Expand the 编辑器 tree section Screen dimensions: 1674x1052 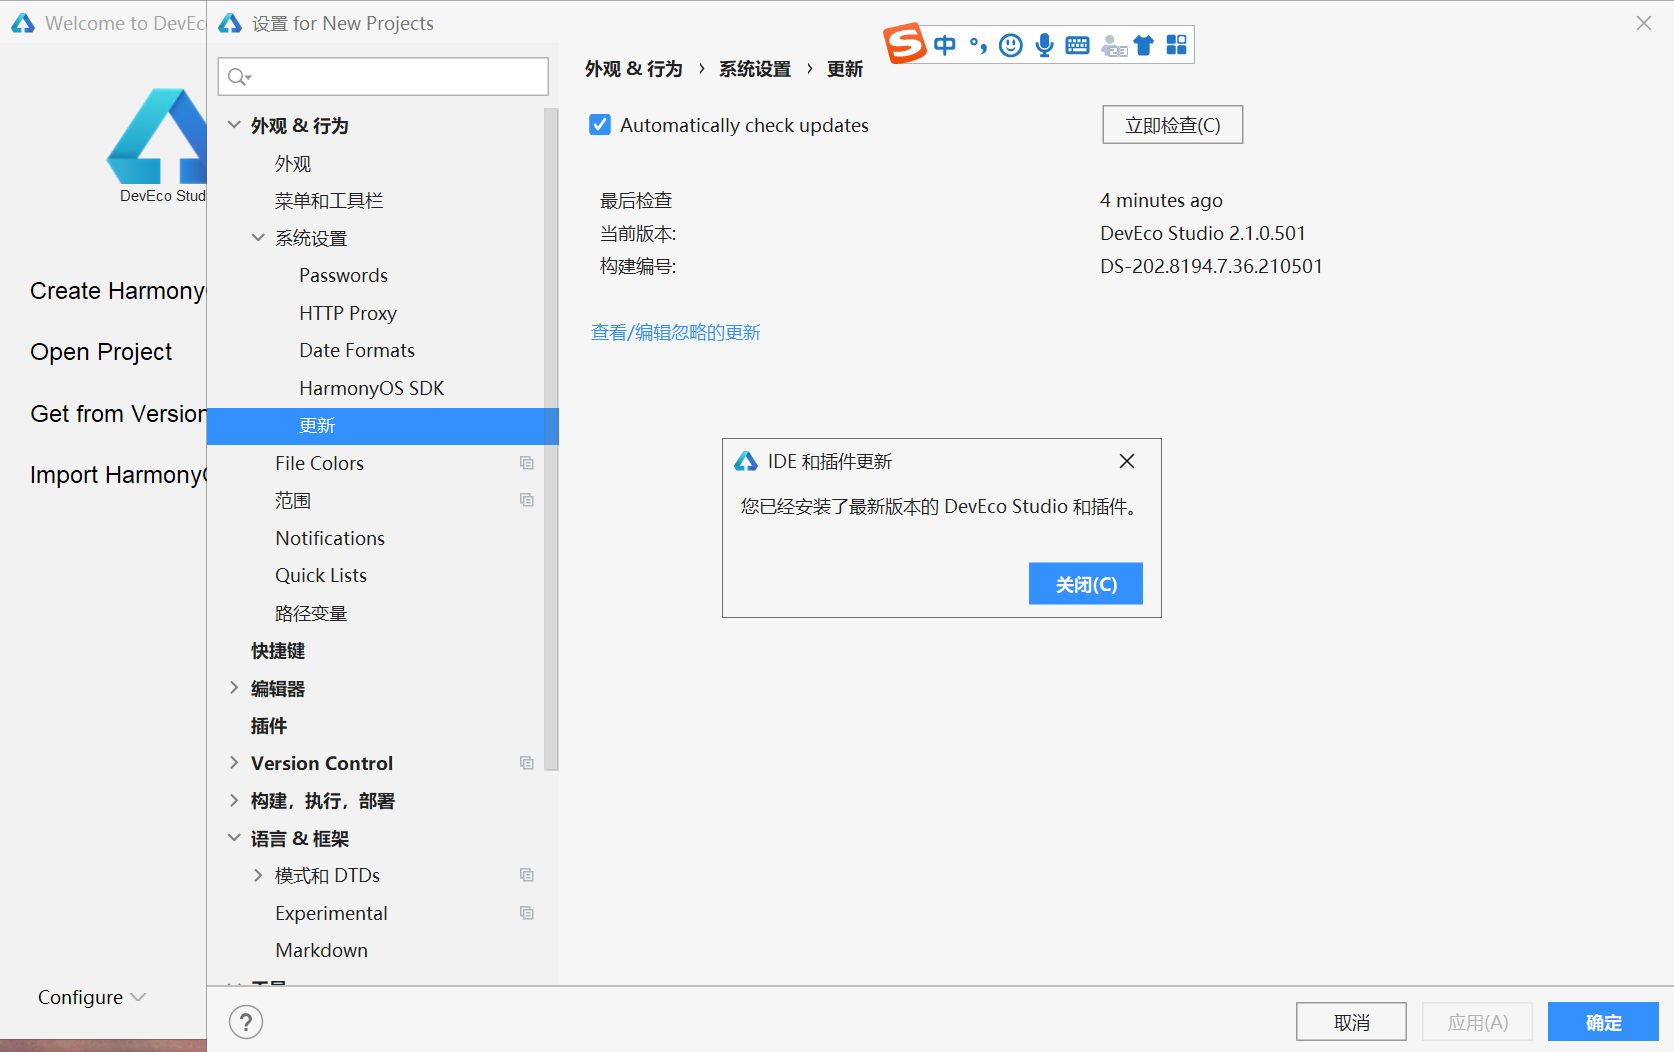click(234, 688)
